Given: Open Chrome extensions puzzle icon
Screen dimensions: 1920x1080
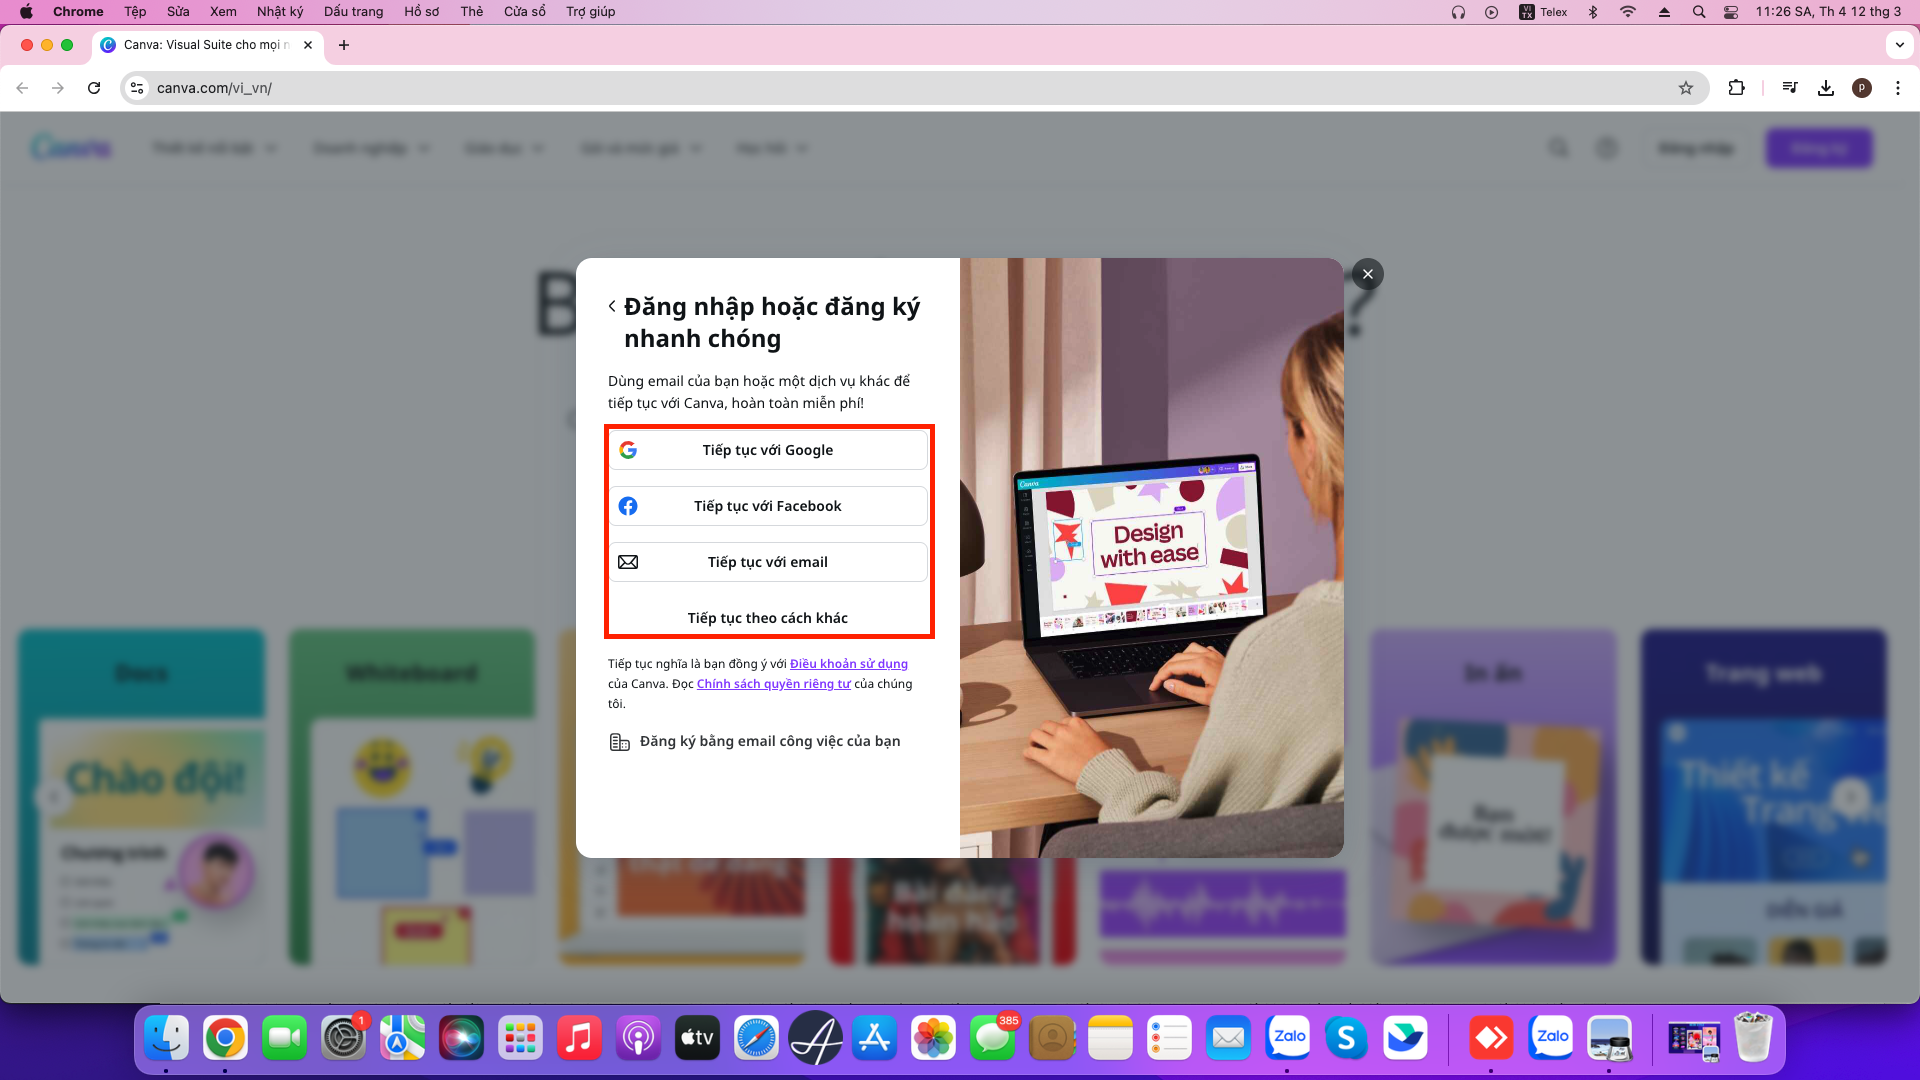Looking at the screenshot, I should (1736, 88).
